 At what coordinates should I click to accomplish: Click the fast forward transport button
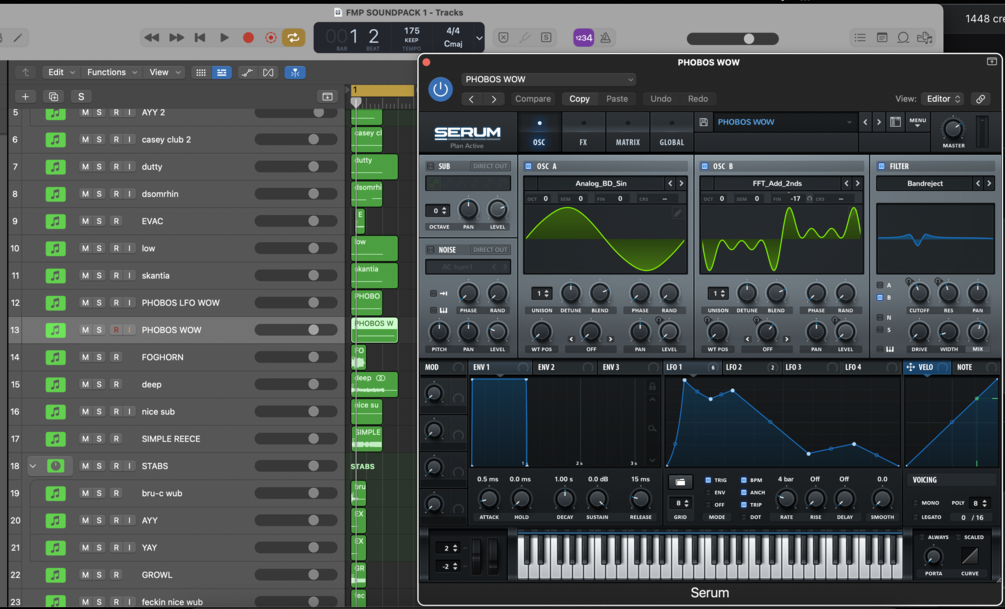[x=176, y=38]
